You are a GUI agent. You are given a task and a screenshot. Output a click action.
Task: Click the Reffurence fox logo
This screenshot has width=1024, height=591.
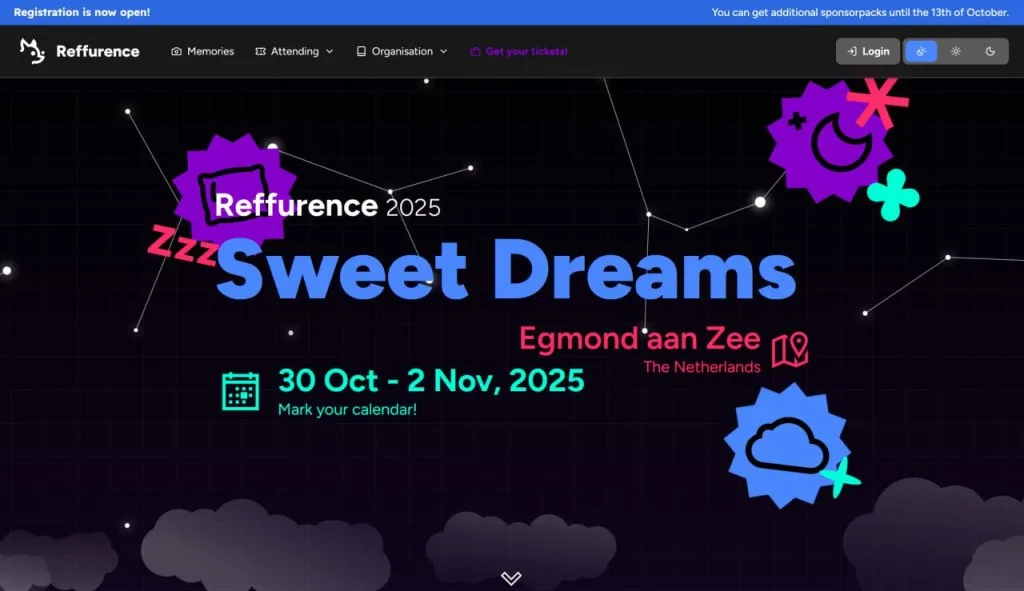point(31,50)
